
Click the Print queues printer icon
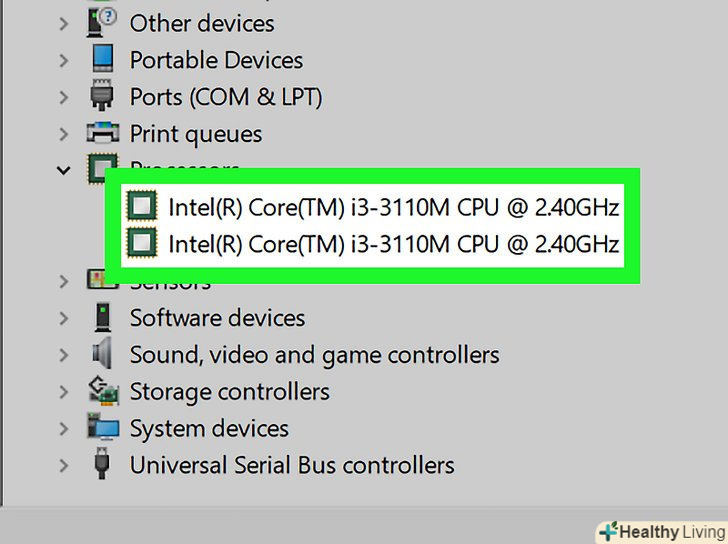(103, 133)
